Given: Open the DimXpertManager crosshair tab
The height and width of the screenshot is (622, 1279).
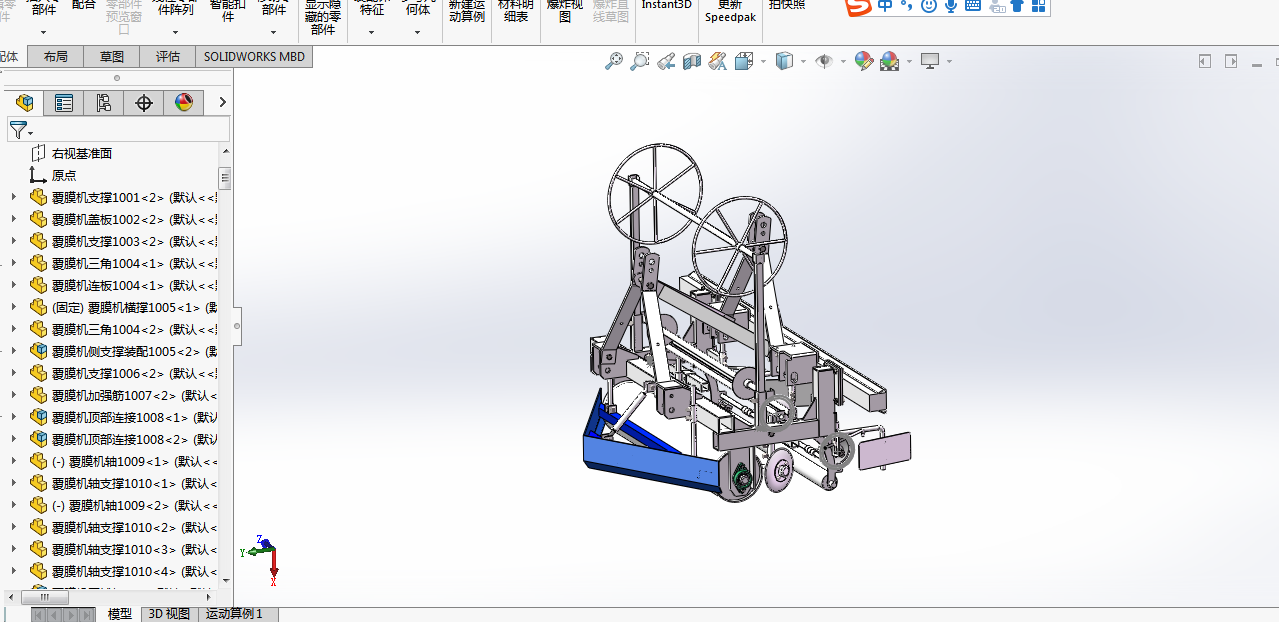Looking at the screenshot, I should pyautogui.click(x=144, y=103).
